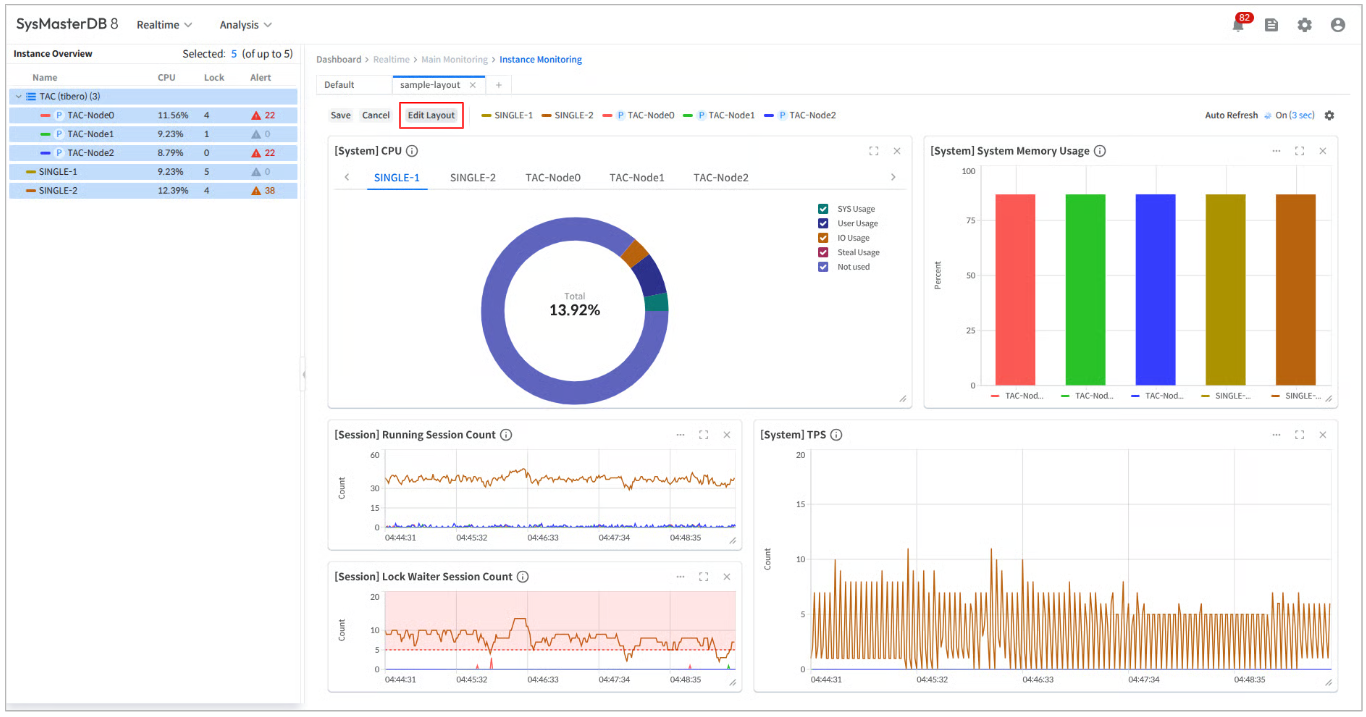
Task: Open the Analysis dropdown menu
Action: [245, 25]
